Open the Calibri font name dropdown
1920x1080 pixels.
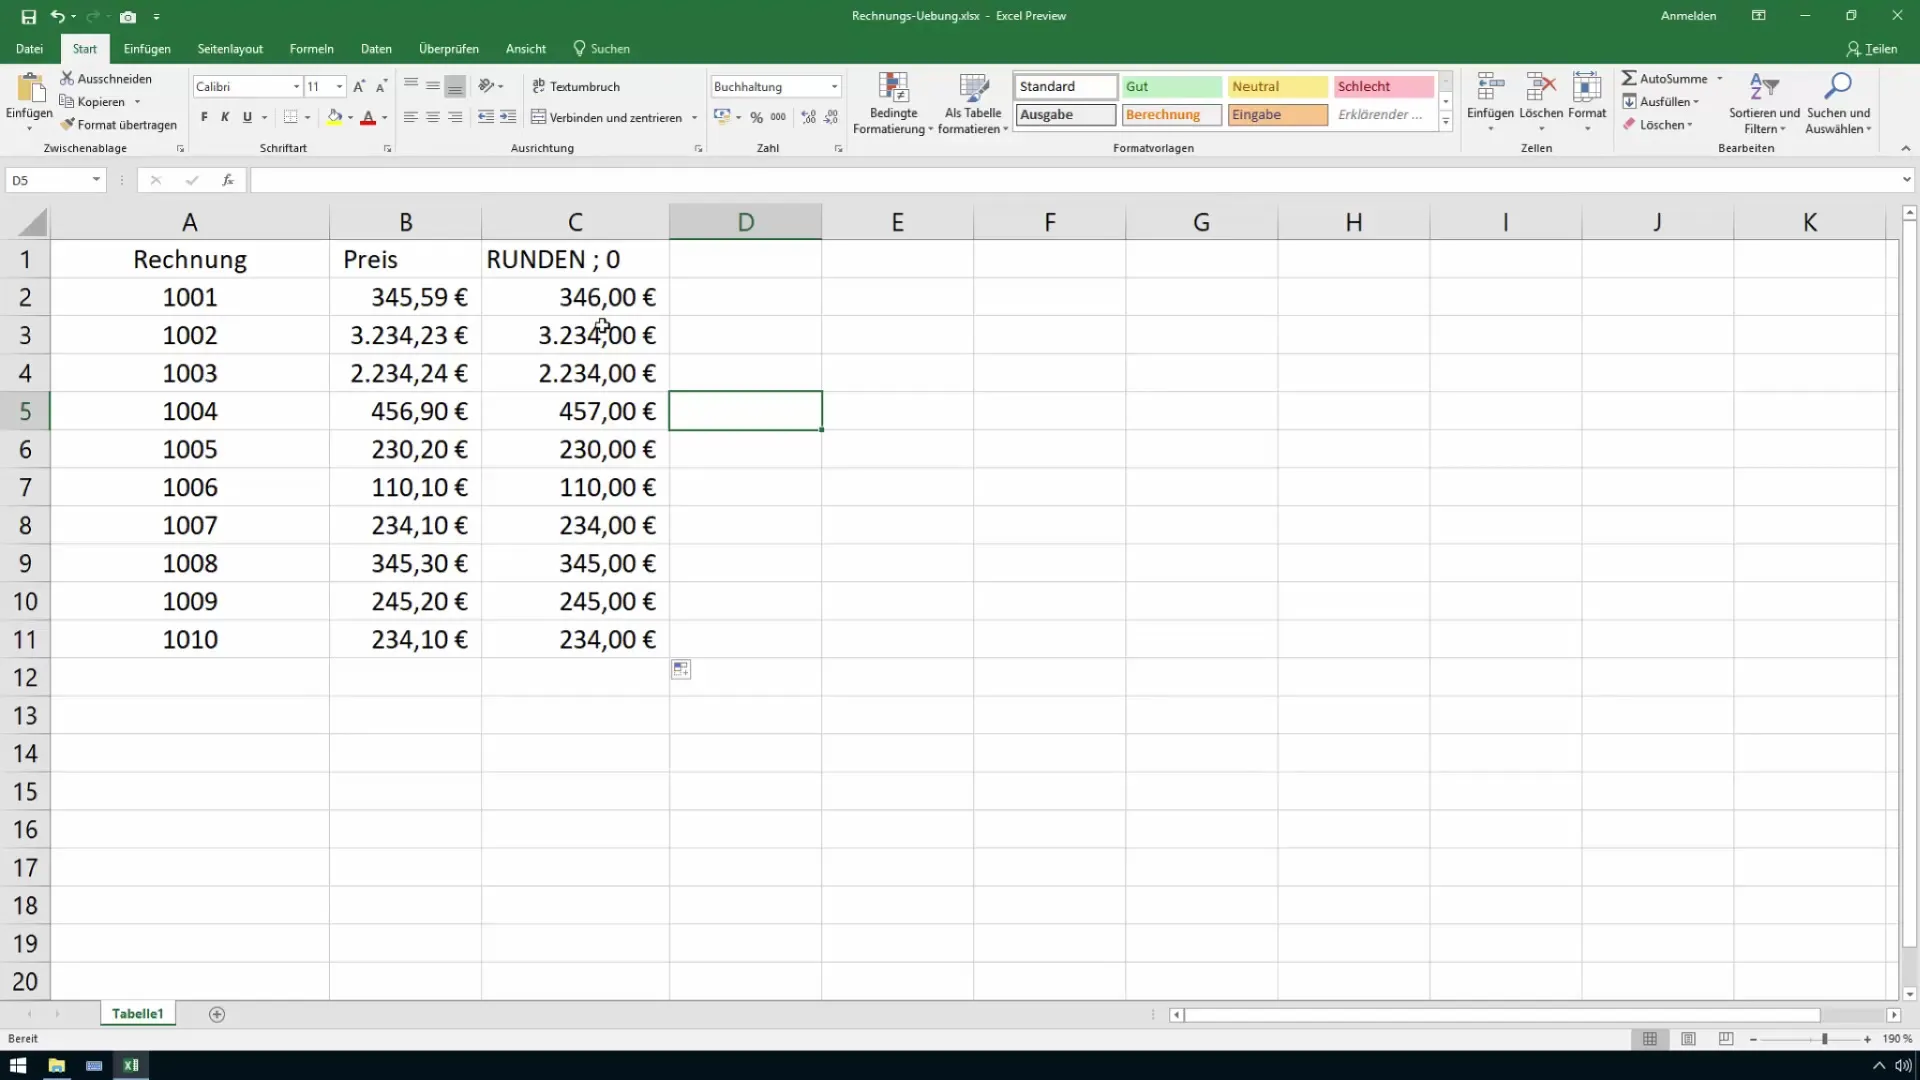296,87
